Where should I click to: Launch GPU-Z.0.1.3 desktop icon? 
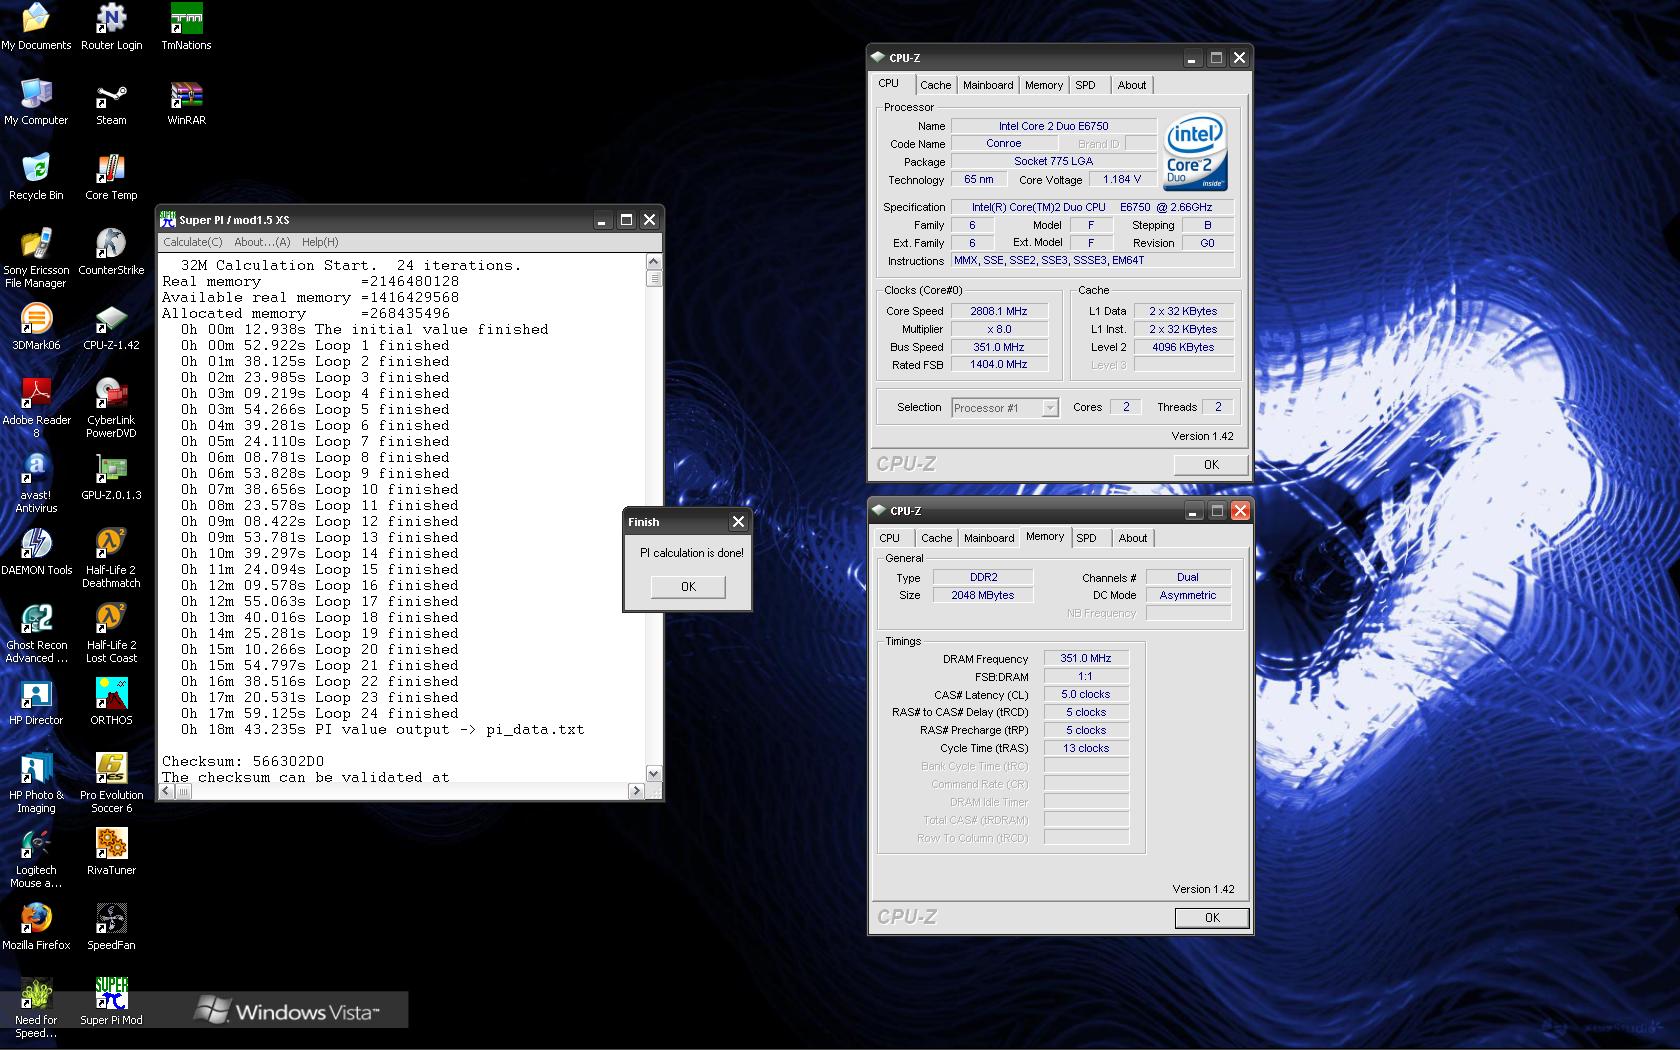[111, 477]
